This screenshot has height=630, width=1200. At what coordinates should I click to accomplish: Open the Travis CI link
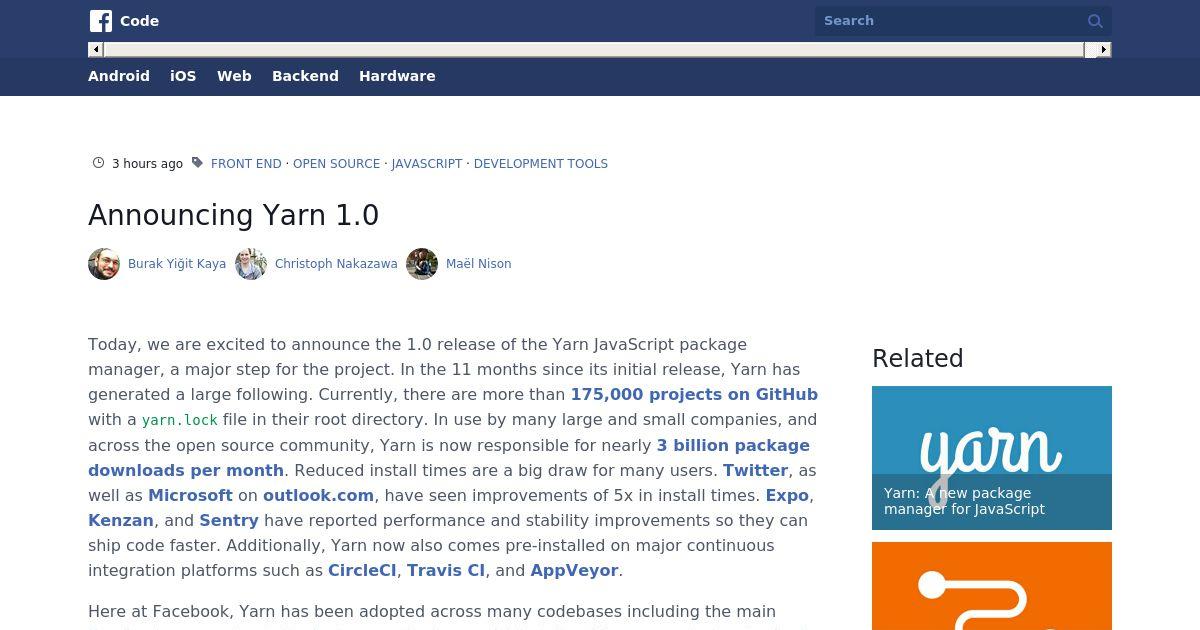[446, 570]
